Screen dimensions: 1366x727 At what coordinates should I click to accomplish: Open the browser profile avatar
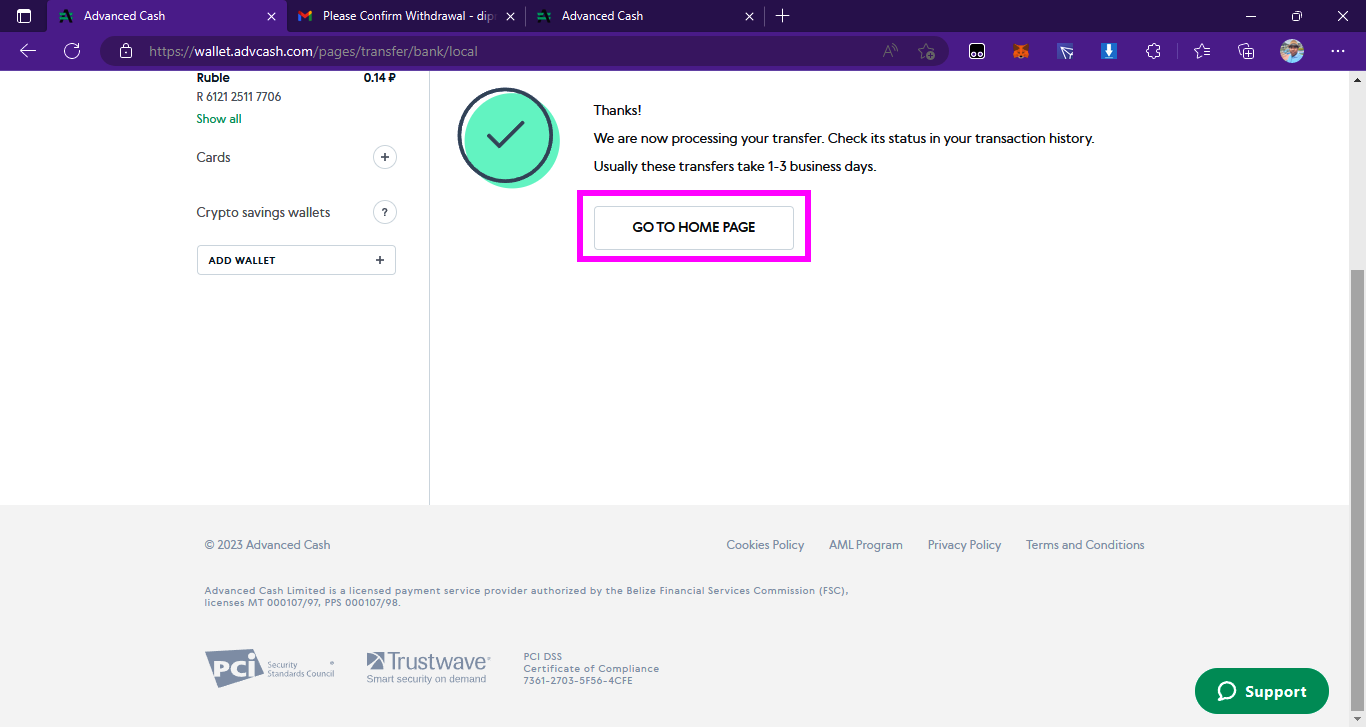click(x=1292, y=51)
